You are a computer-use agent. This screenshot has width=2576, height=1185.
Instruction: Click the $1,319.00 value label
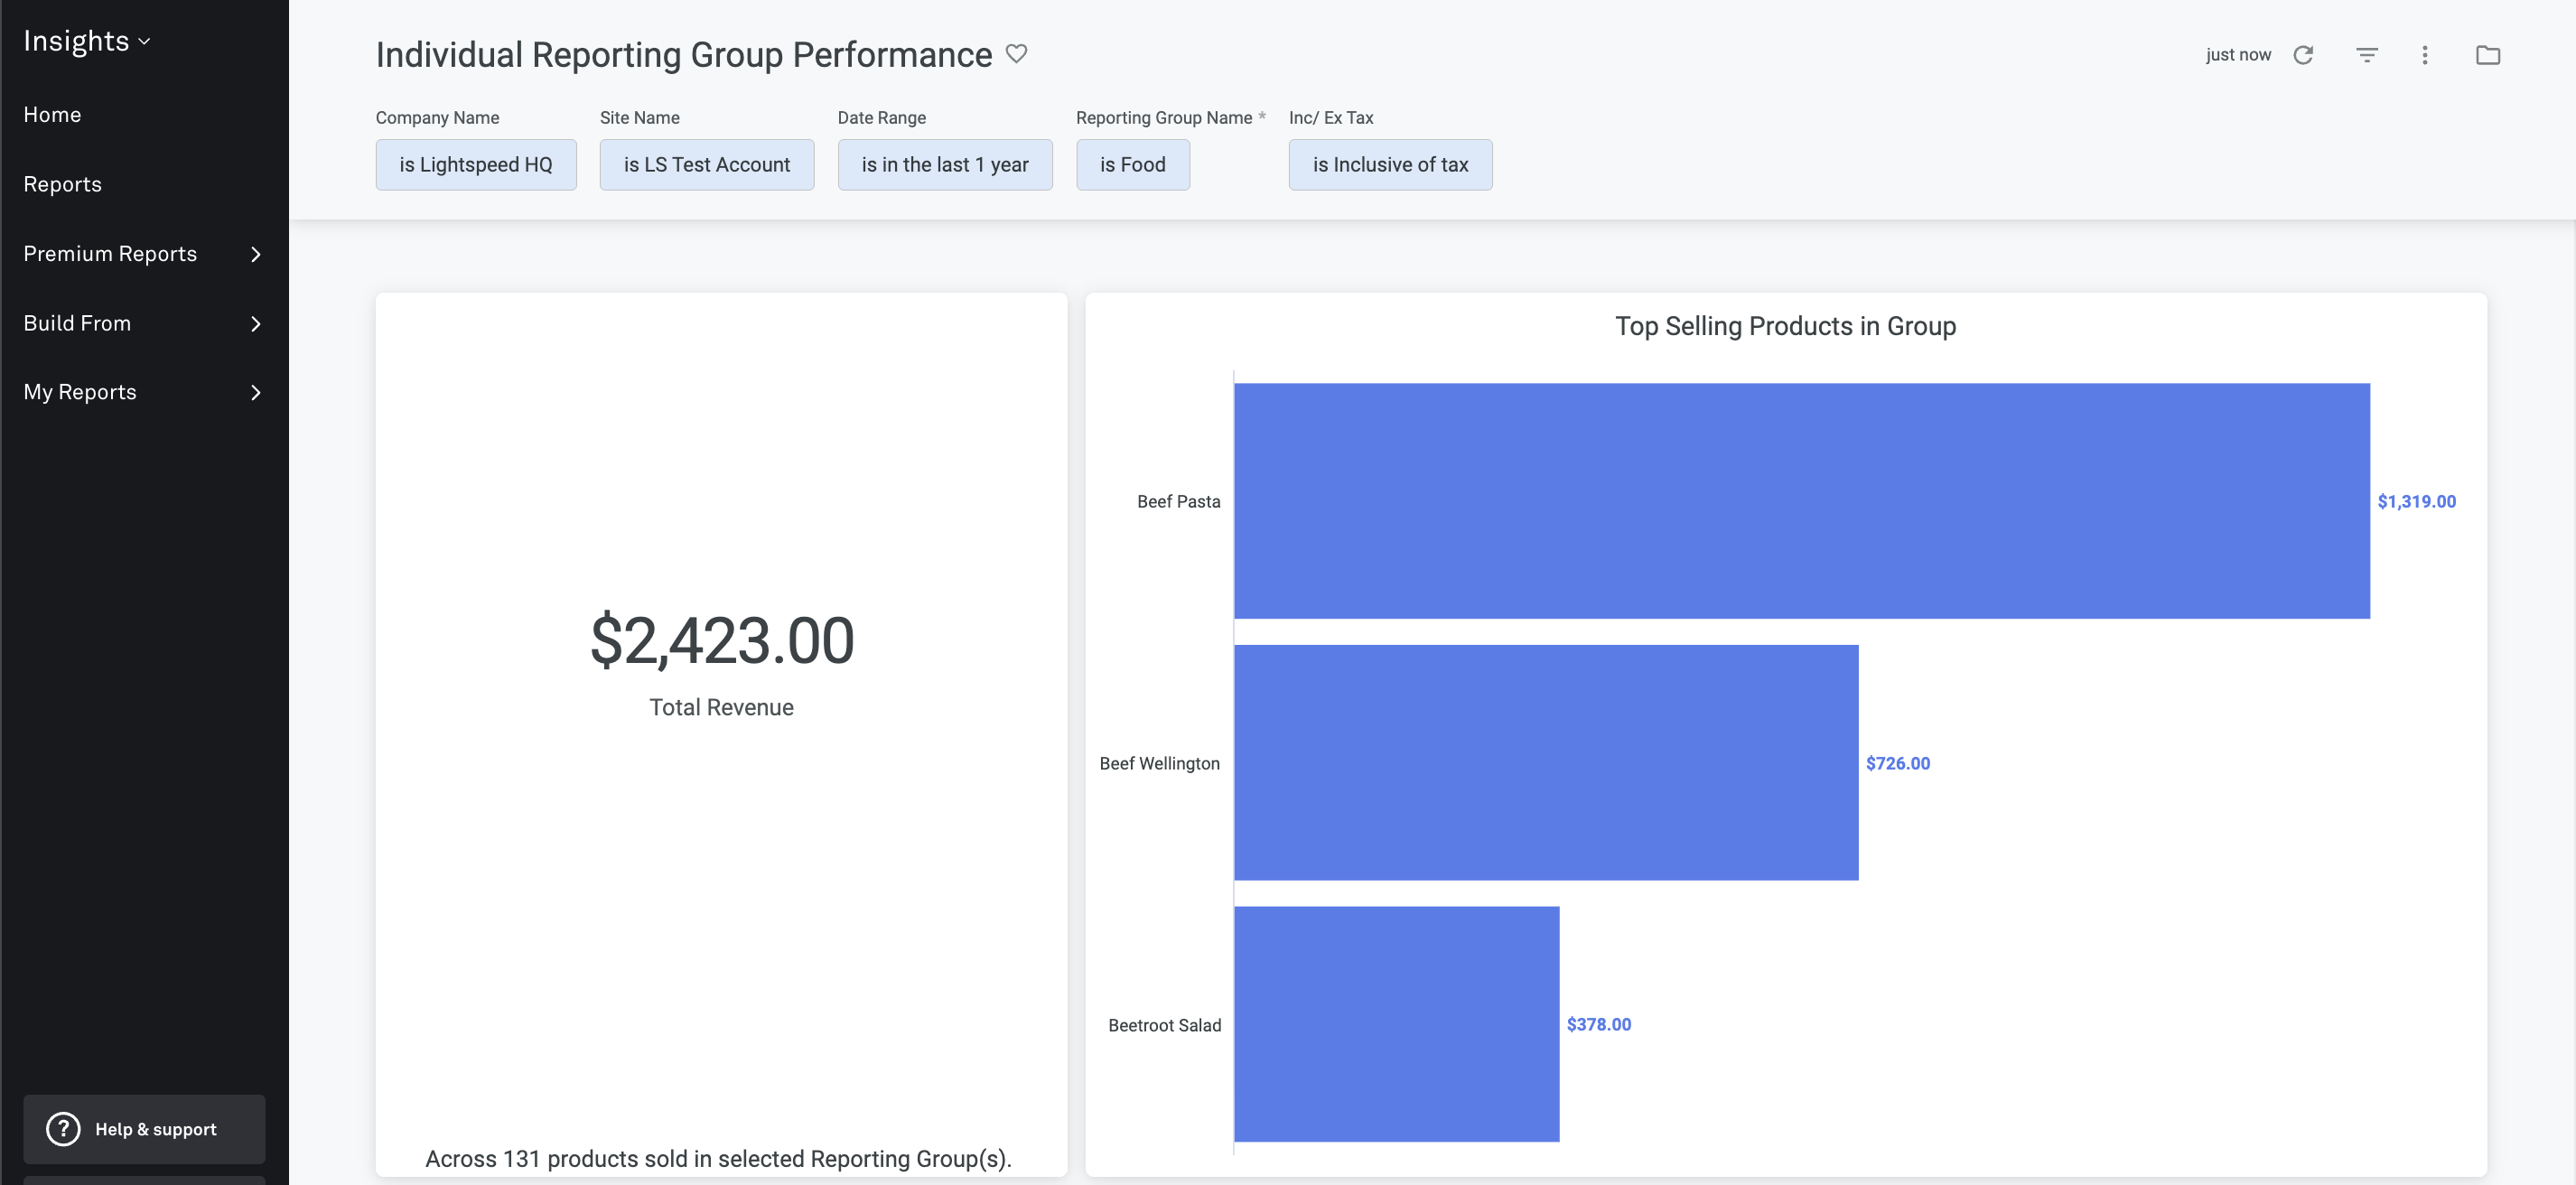coord(2416,501)
